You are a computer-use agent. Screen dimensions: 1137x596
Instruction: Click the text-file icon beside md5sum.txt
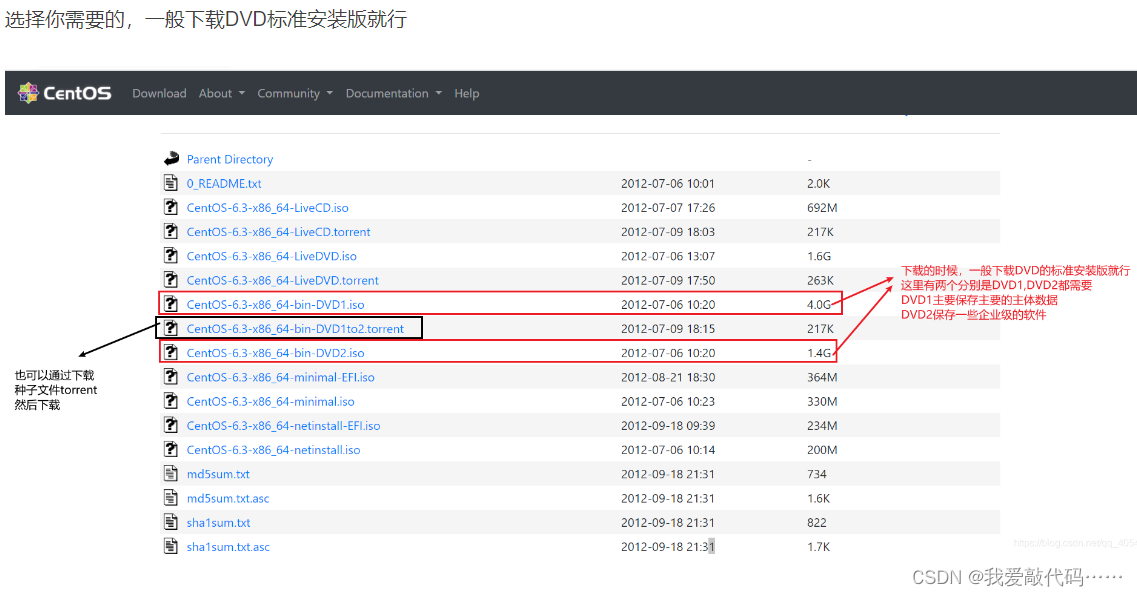(170, 473)
